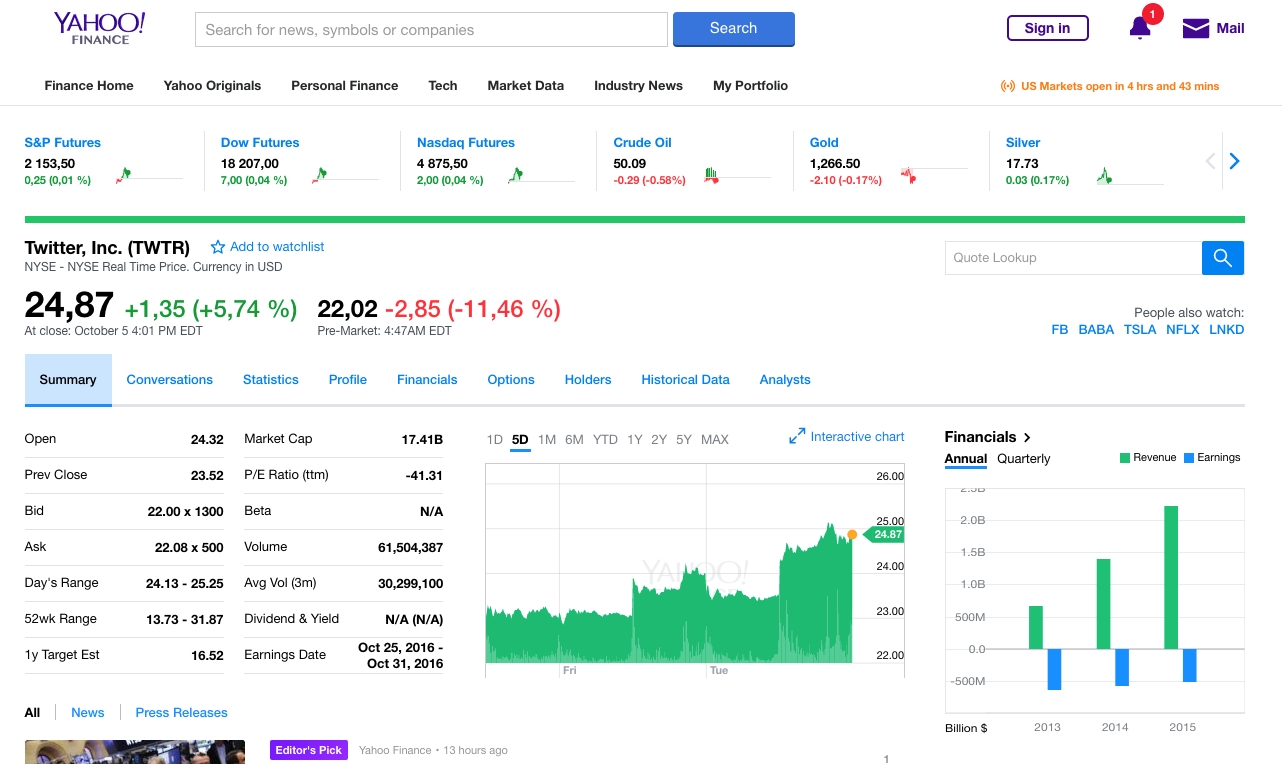The width and height of the screenshot is (1282, 764).
Task: Open the LNKD related ticker link
Action: click(1226, 330)
